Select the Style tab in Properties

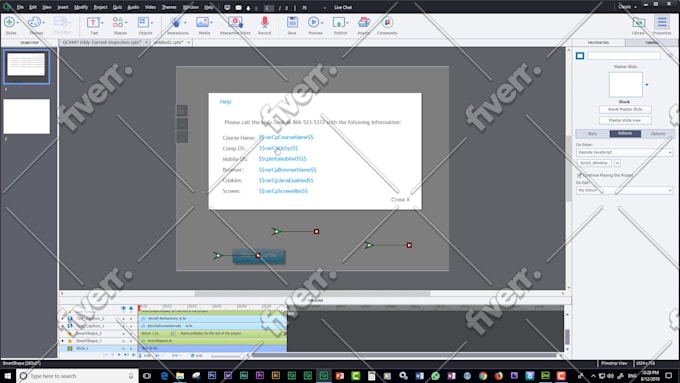click(x=592, y=134)
